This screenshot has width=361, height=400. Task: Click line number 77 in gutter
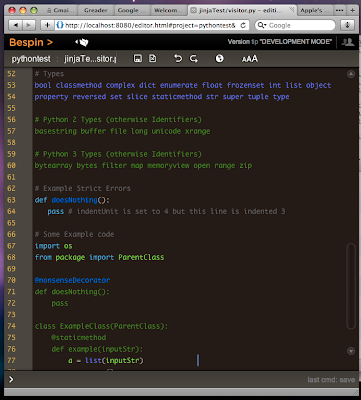pos(11,360)
